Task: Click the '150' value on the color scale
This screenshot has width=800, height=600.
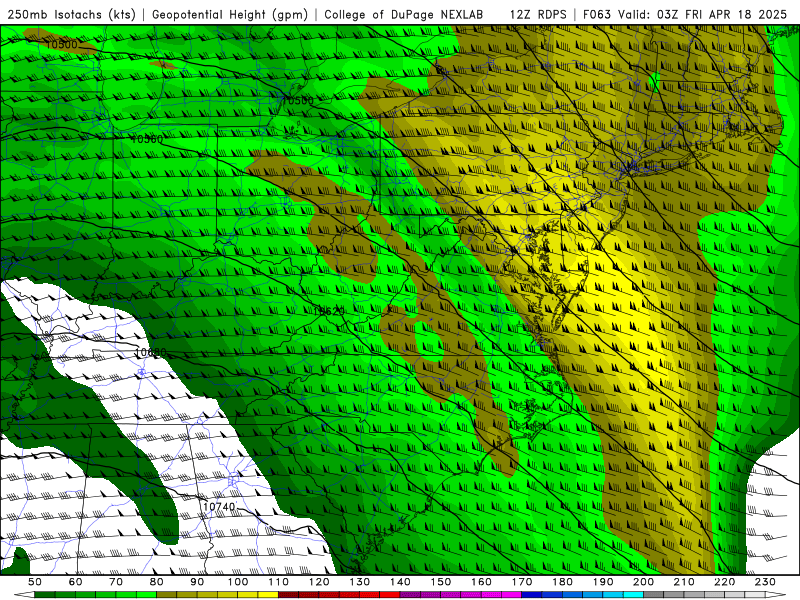Action: pyautogui.click(x=440, y=582)
